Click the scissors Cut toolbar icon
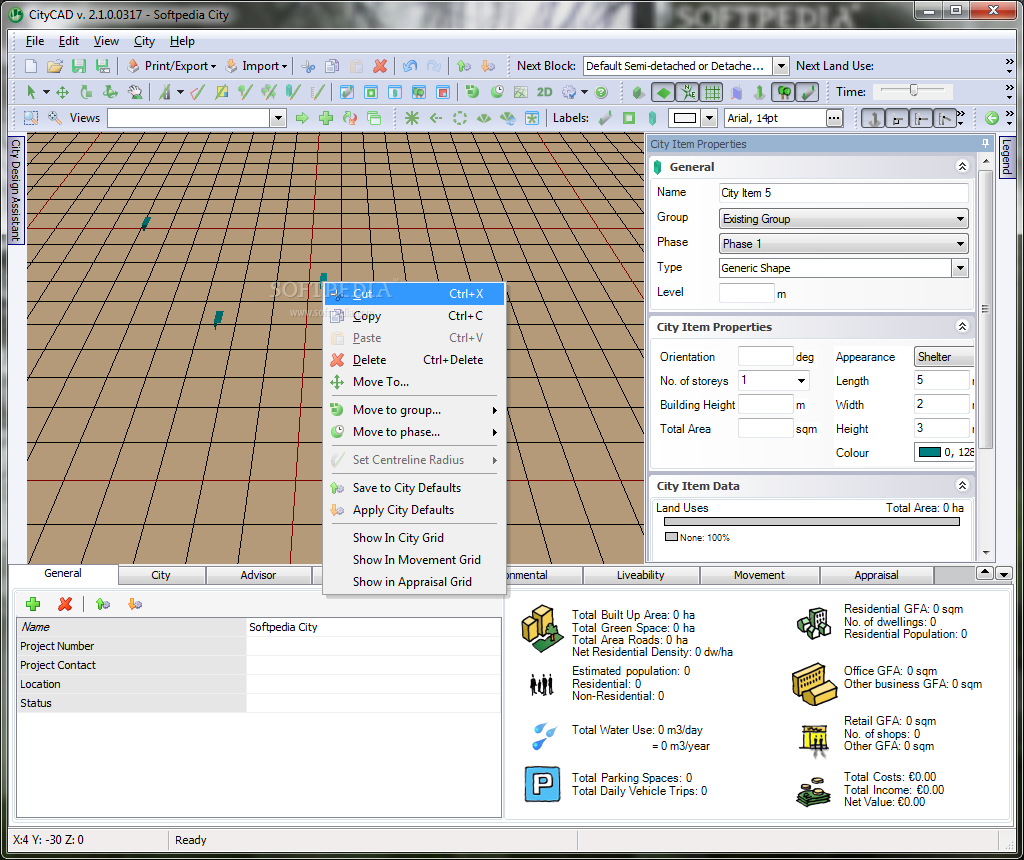 [x=308, y=66]
